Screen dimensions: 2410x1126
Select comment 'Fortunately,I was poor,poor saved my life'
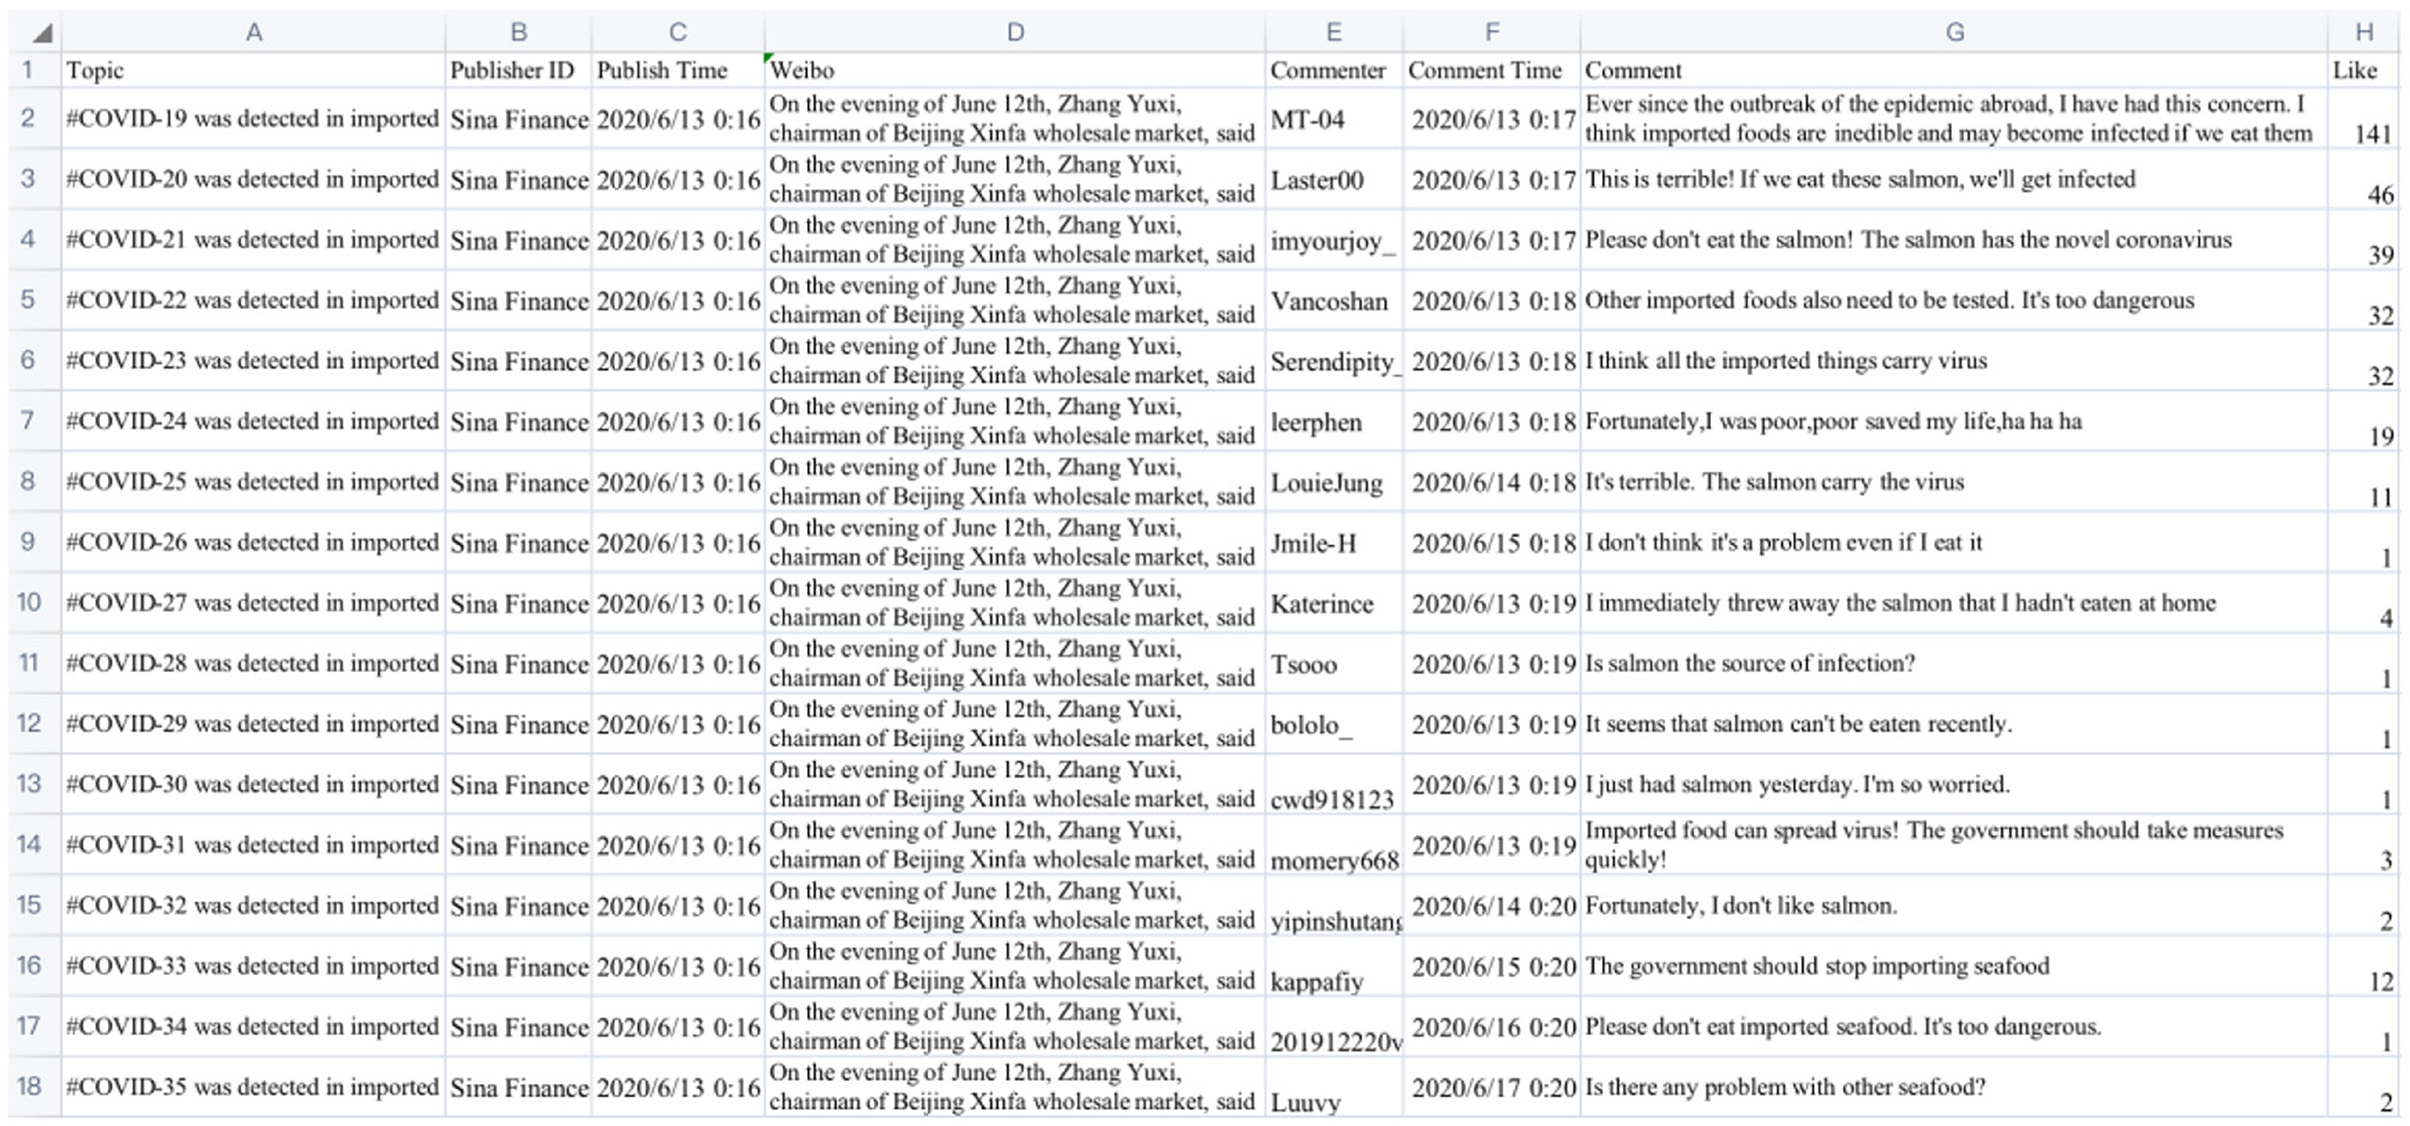(1954, 422)
